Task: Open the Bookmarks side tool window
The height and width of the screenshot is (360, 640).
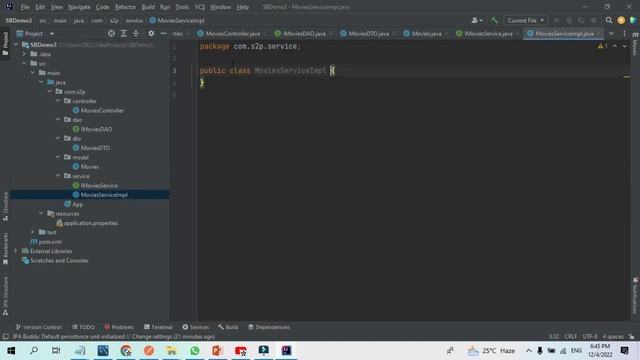Action: [5, 249]
